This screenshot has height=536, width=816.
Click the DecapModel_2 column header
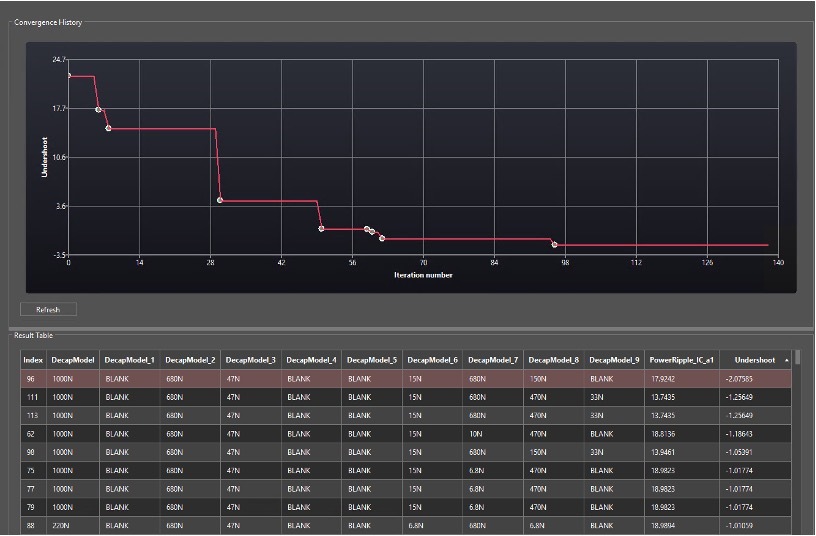[x=190, y=360]
